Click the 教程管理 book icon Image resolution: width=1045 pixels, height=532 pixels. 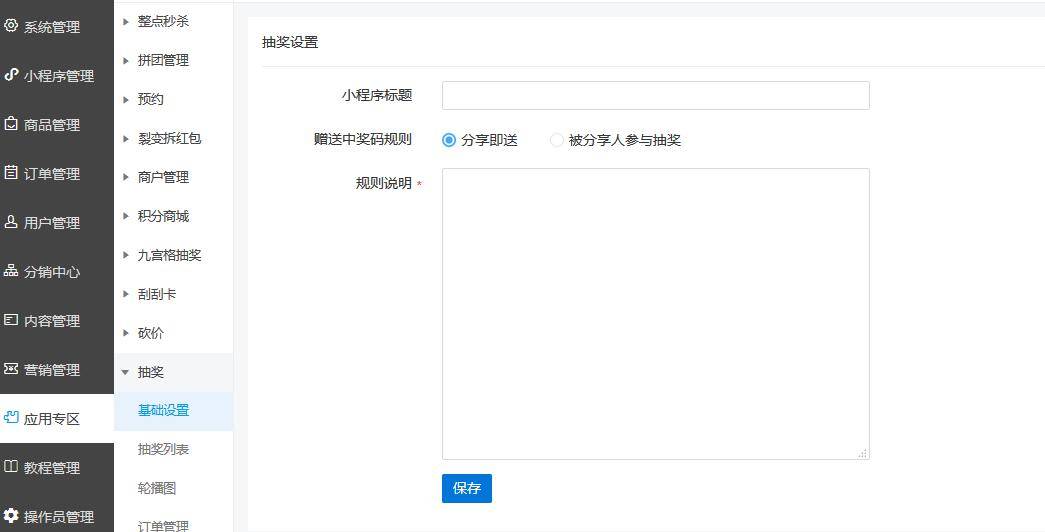click(x=11, y=467)
